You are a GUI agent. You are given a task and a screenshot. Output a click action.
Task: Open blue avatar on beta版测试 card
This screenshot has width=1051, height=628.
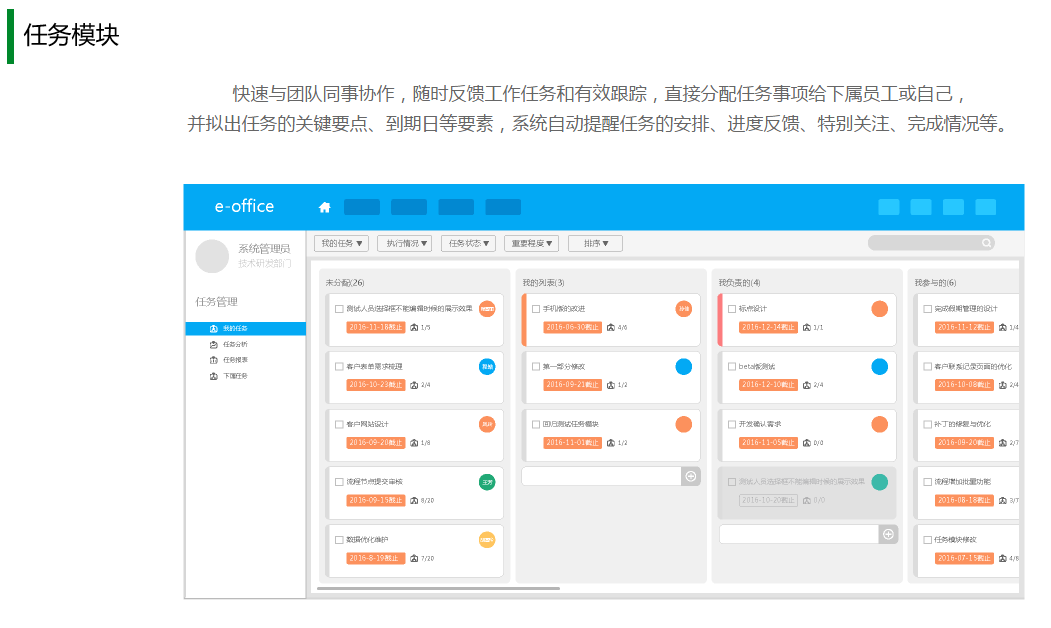(879, 367)
